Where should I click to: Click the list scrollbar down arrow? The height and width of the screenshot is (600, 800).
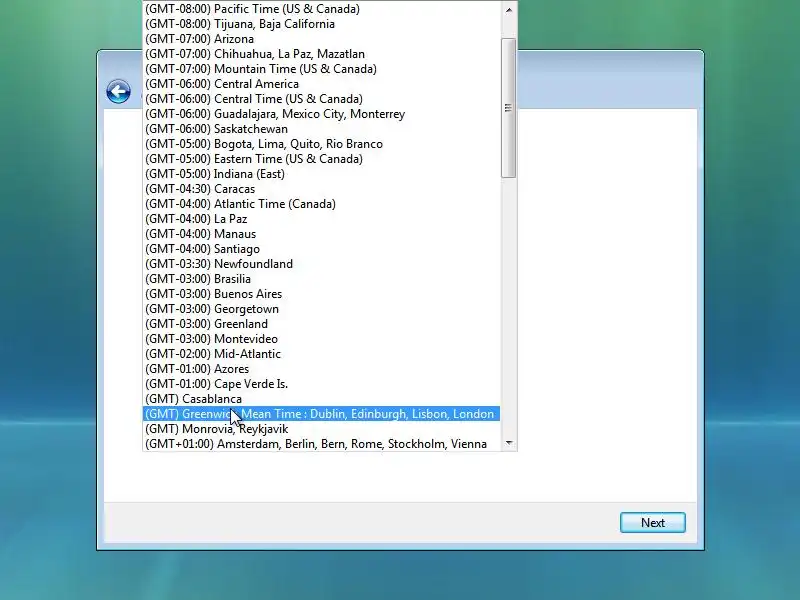(509, 443)
